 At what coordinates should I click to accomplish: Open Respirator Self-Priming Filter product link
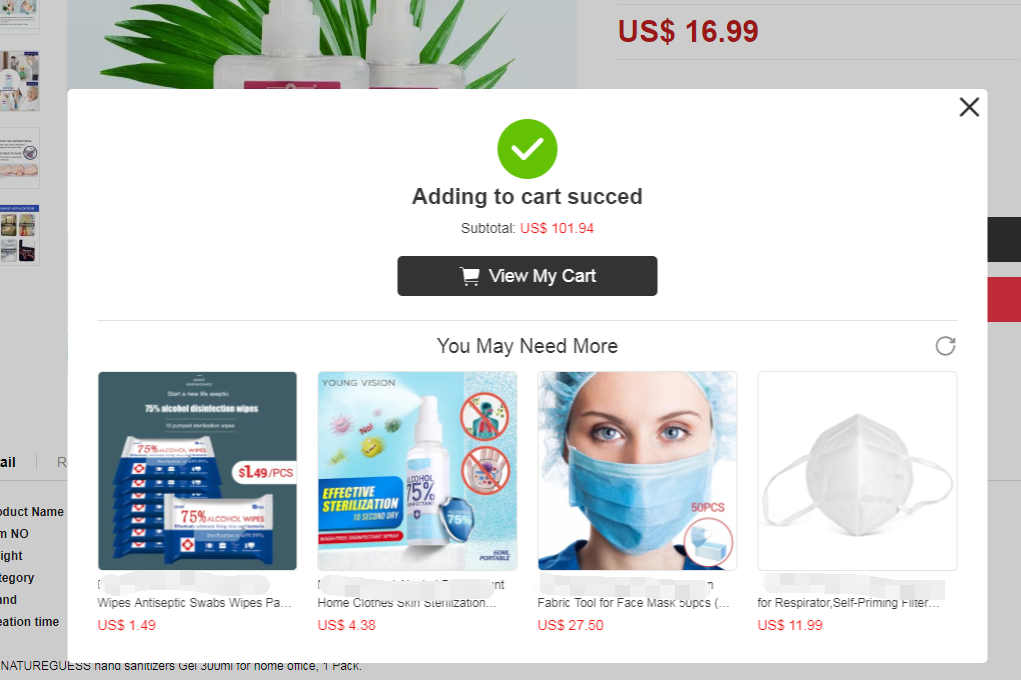[848, 602]
